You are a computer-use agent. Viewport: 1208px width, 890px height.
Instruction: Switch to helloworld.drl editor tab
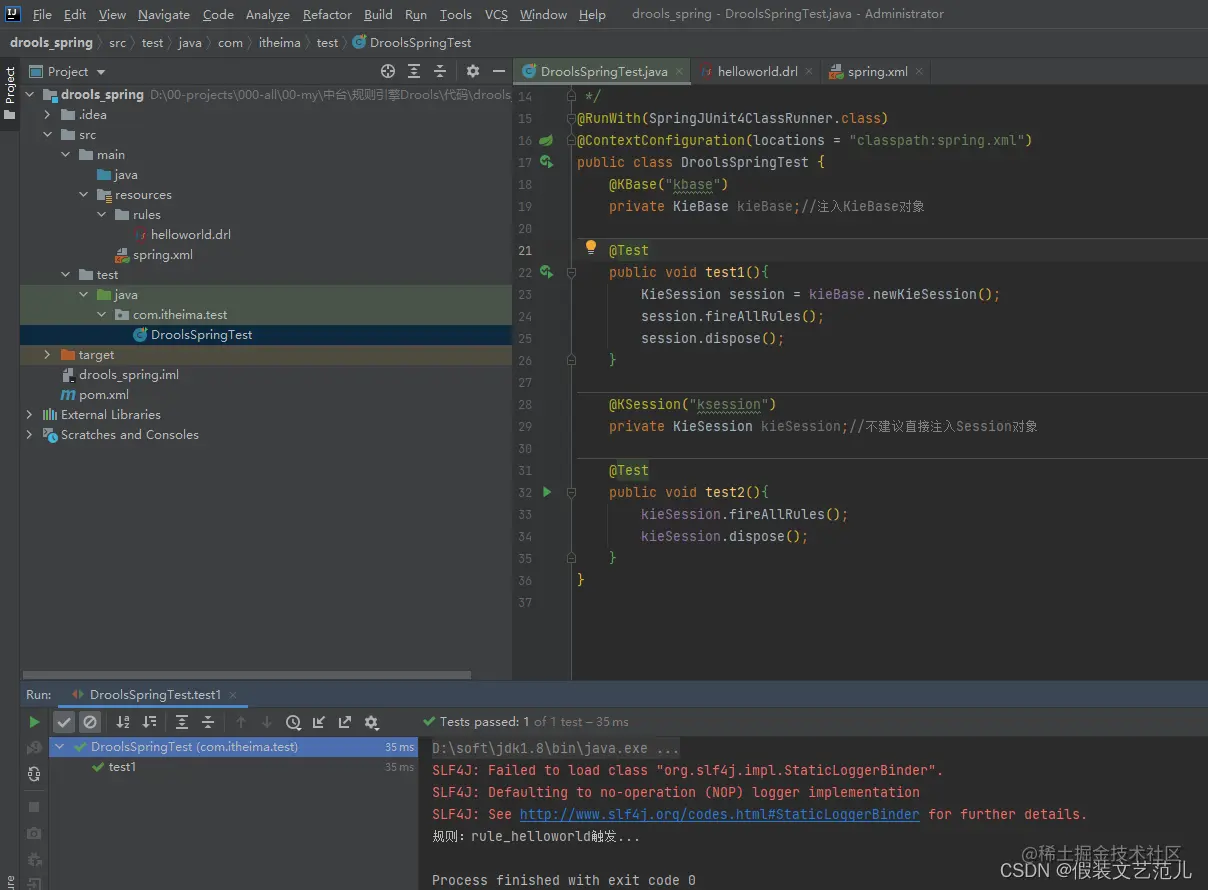pyautogui.click(x=757, y=72)
